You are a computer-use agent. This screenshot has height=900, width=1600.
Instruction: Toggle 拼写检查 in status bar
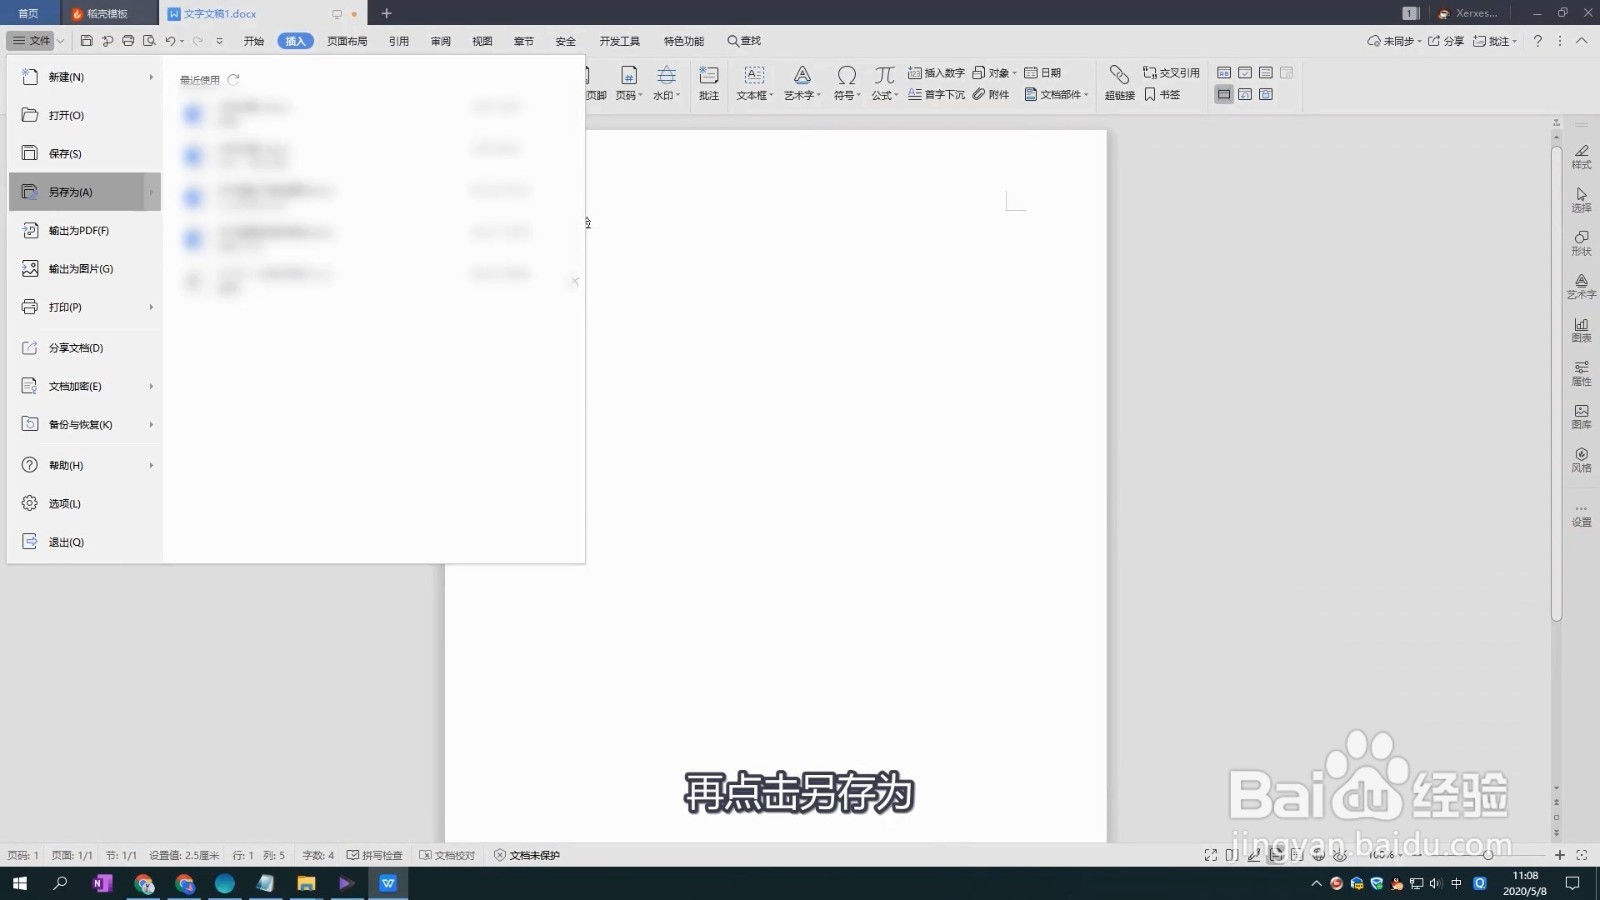click(x=375, y=855)
